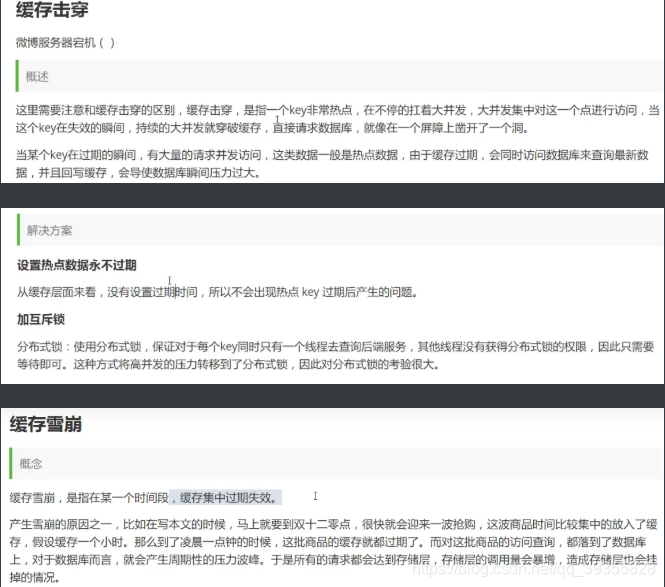Click the paragraph starting 这里需要注意和缓存击穿的区别
Image resolution: width=665 pixels, height=587 pixels.
[x=338, y=119]
